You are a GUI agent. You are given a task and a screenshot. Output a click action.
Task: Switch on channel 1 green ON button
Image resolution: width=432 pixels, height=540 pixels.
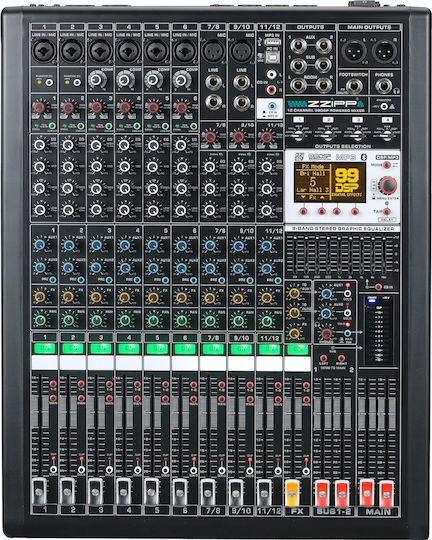pyautogui.click(x=45, y=349)
